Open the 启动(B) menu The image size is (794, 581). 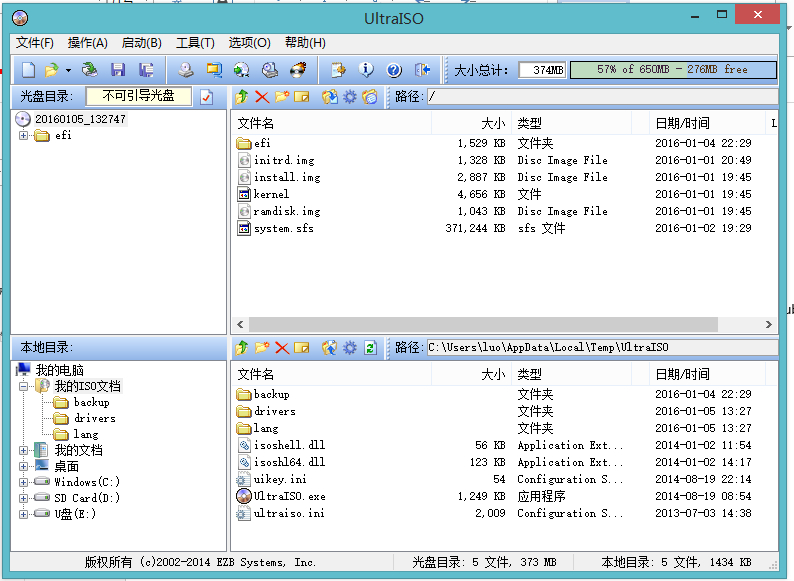pyautogui.click(x=141, y=43)
